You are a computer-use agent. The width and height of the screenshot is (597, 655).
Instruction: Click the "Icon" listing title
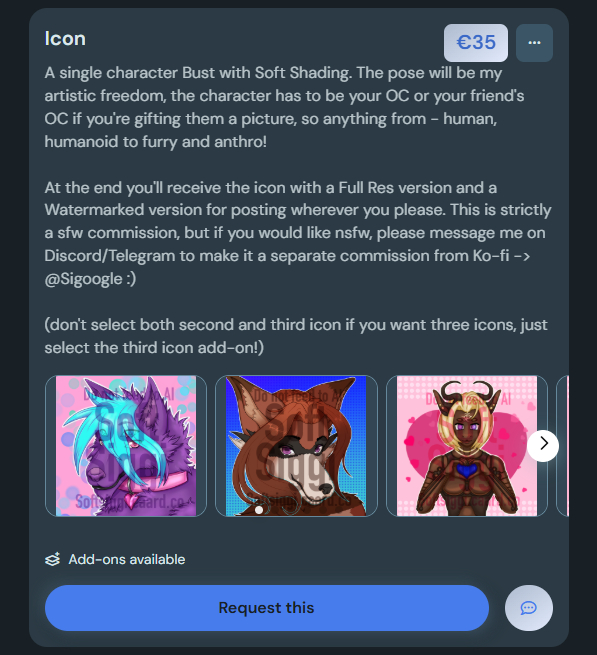point(65,39)
